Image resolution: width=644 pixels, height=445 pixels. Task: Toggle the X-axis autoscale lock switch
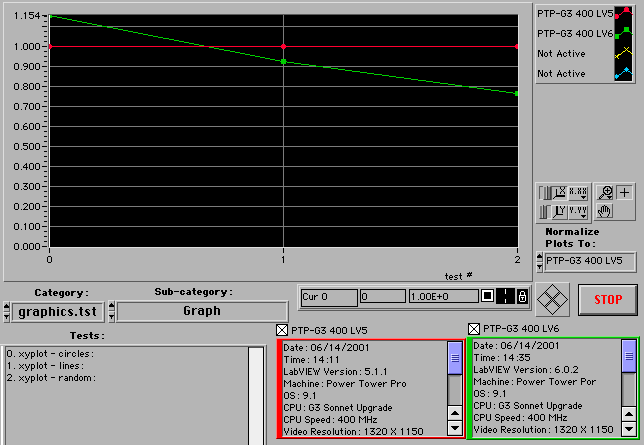[x=543, y=193]
